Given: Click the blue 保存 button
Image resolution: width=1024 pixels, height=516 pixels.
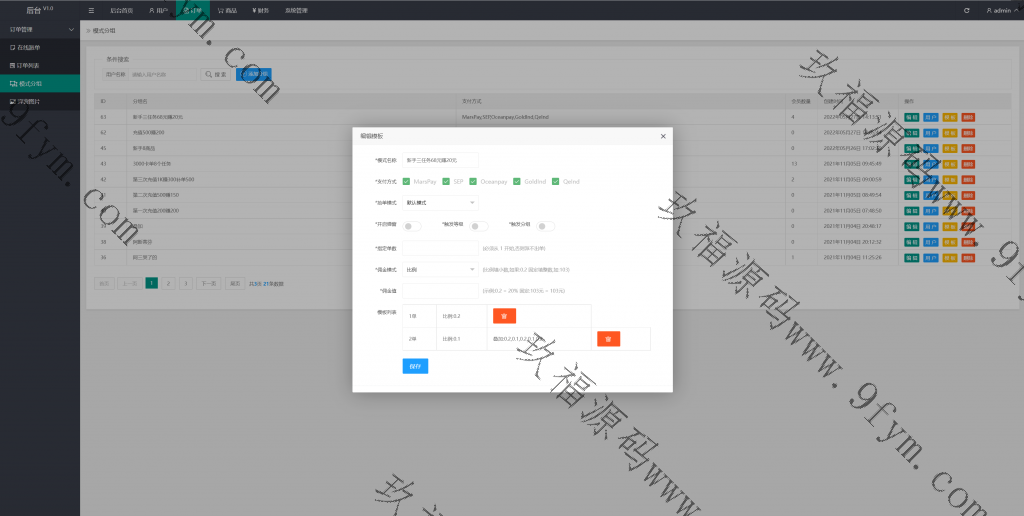Looking at the screenshot, I should [x=414, y=366].
